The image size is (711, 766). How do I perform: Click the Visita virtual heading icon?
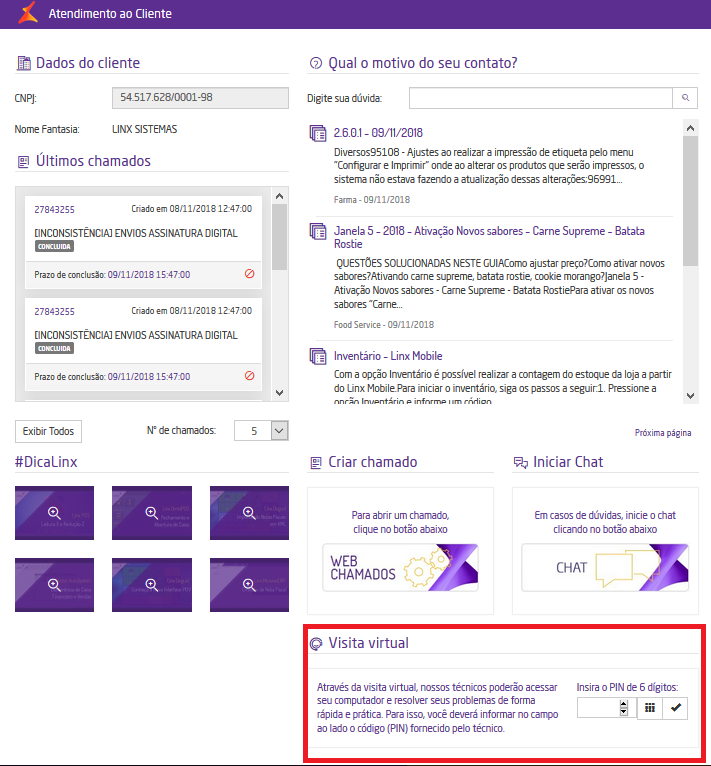coord(316,644)
